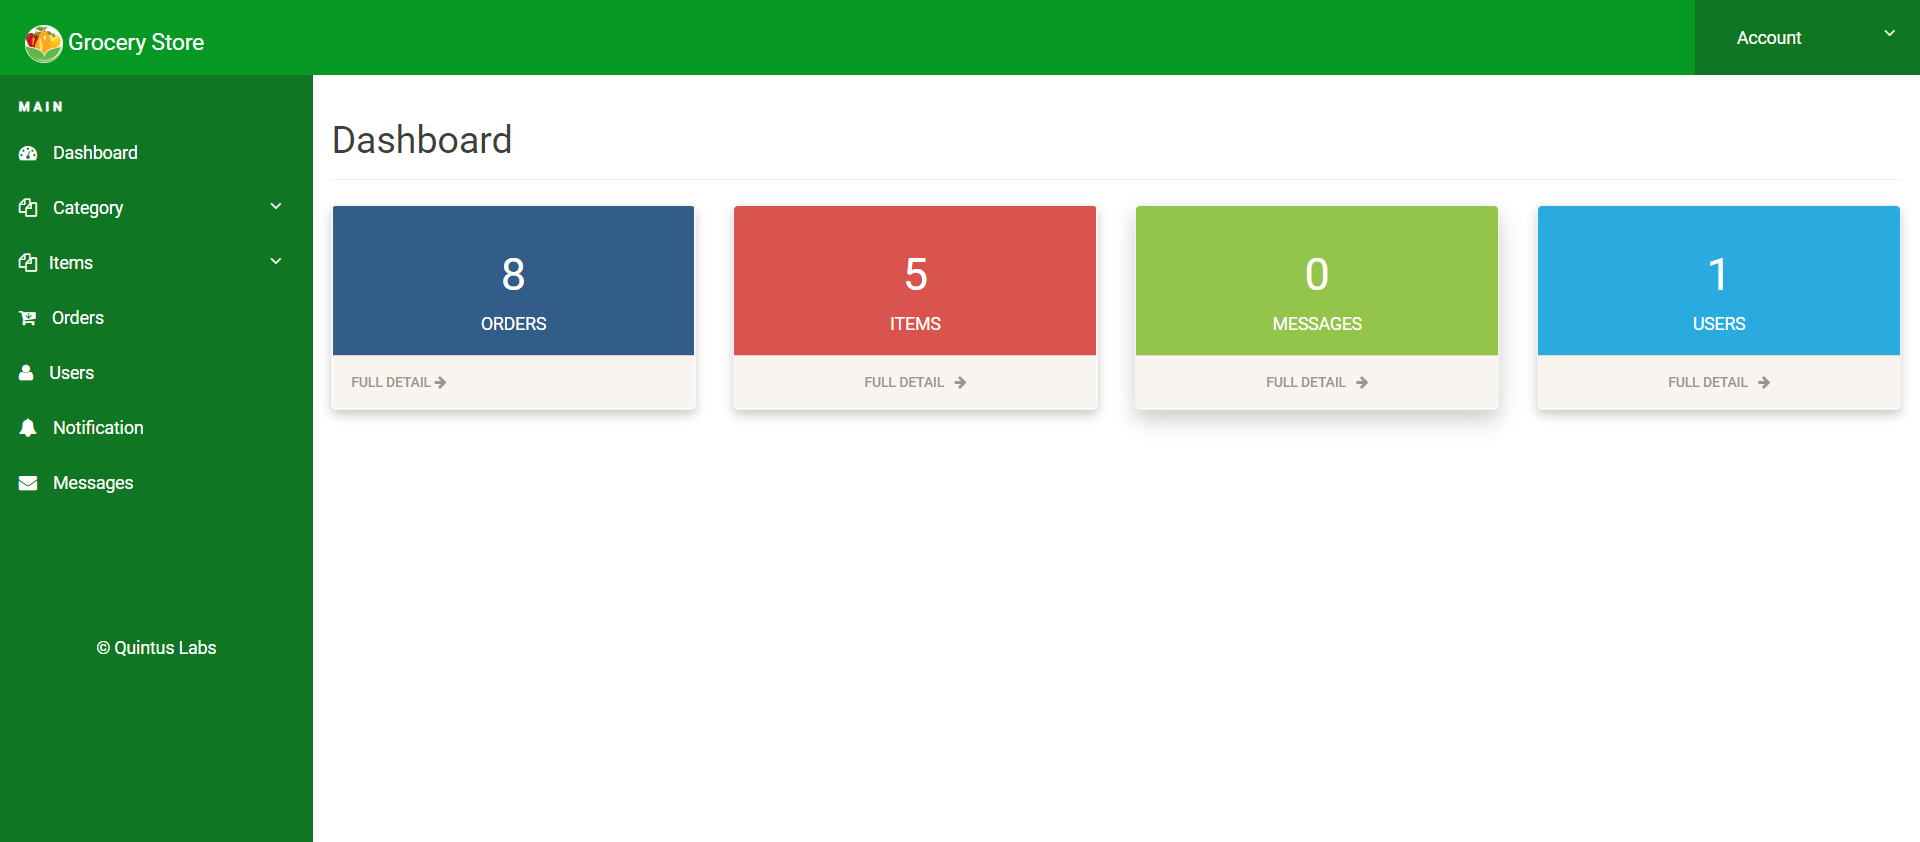Click arrow icon under Items card
This screenshot has width=1920, height=842.
[960, 382]
